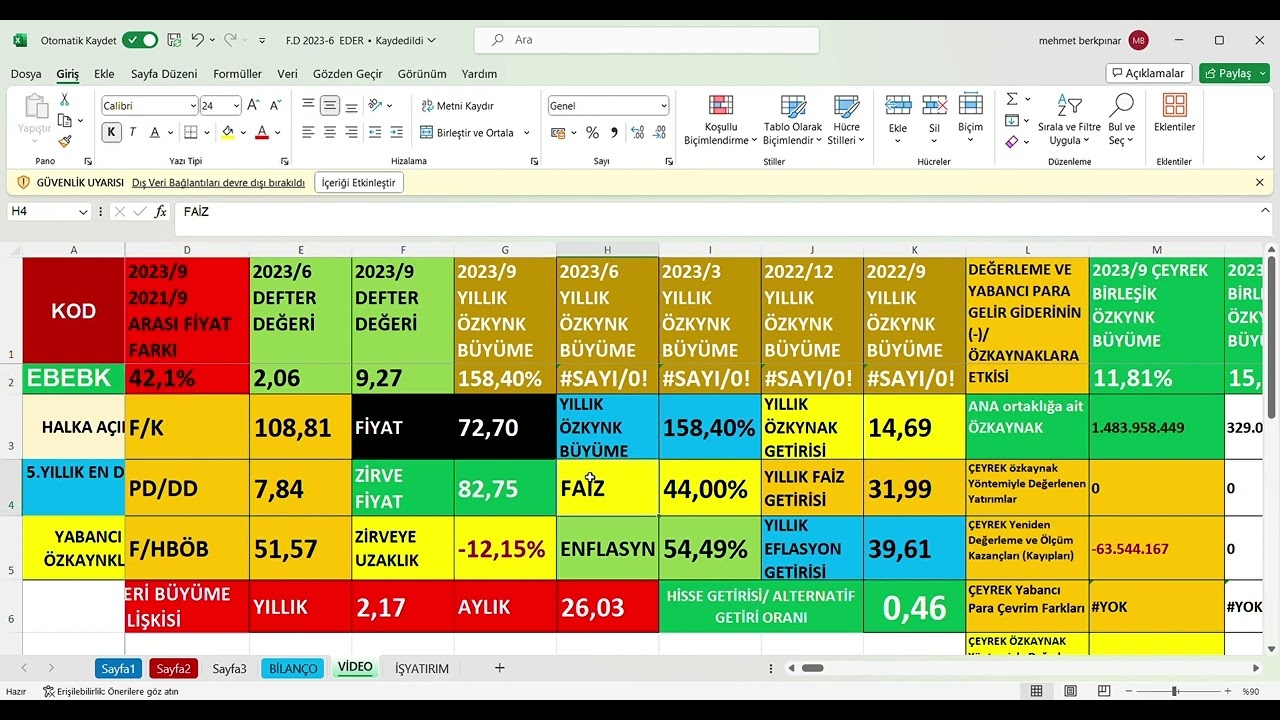Image resolution: width=1280 pixels, height=720 pixels.
Task: Click the decrease indent icon
Action: pos(375,132)
